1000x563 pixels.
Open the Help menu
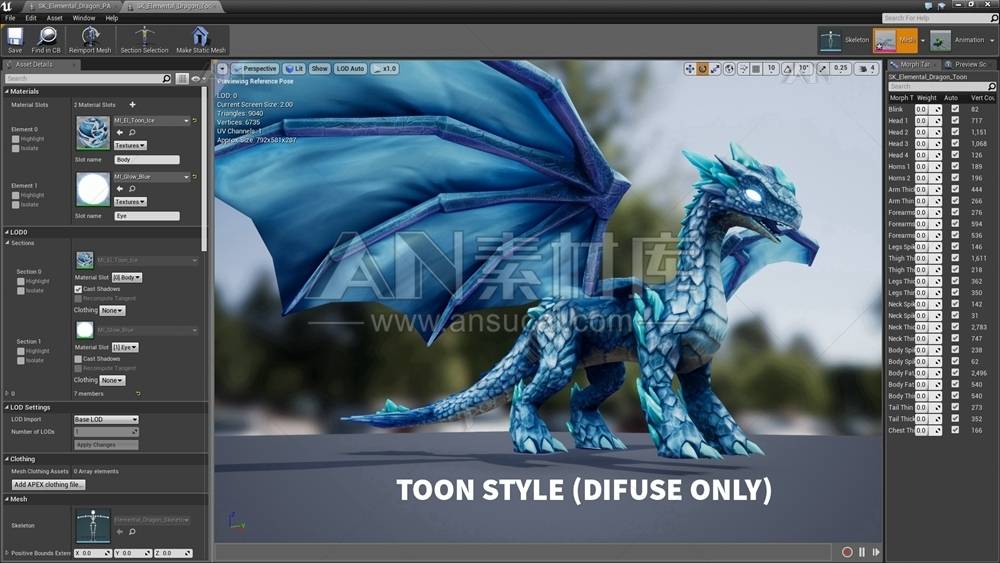112,18
